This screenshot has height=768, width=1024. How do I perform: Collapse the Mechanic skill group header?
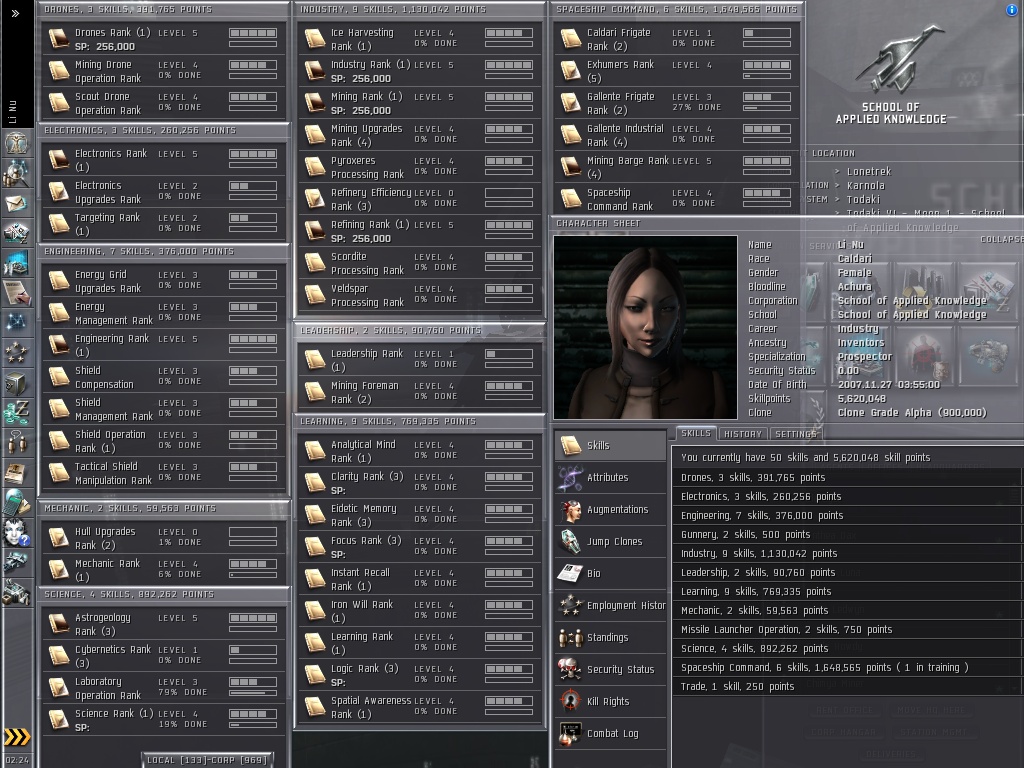pos(163,508)
